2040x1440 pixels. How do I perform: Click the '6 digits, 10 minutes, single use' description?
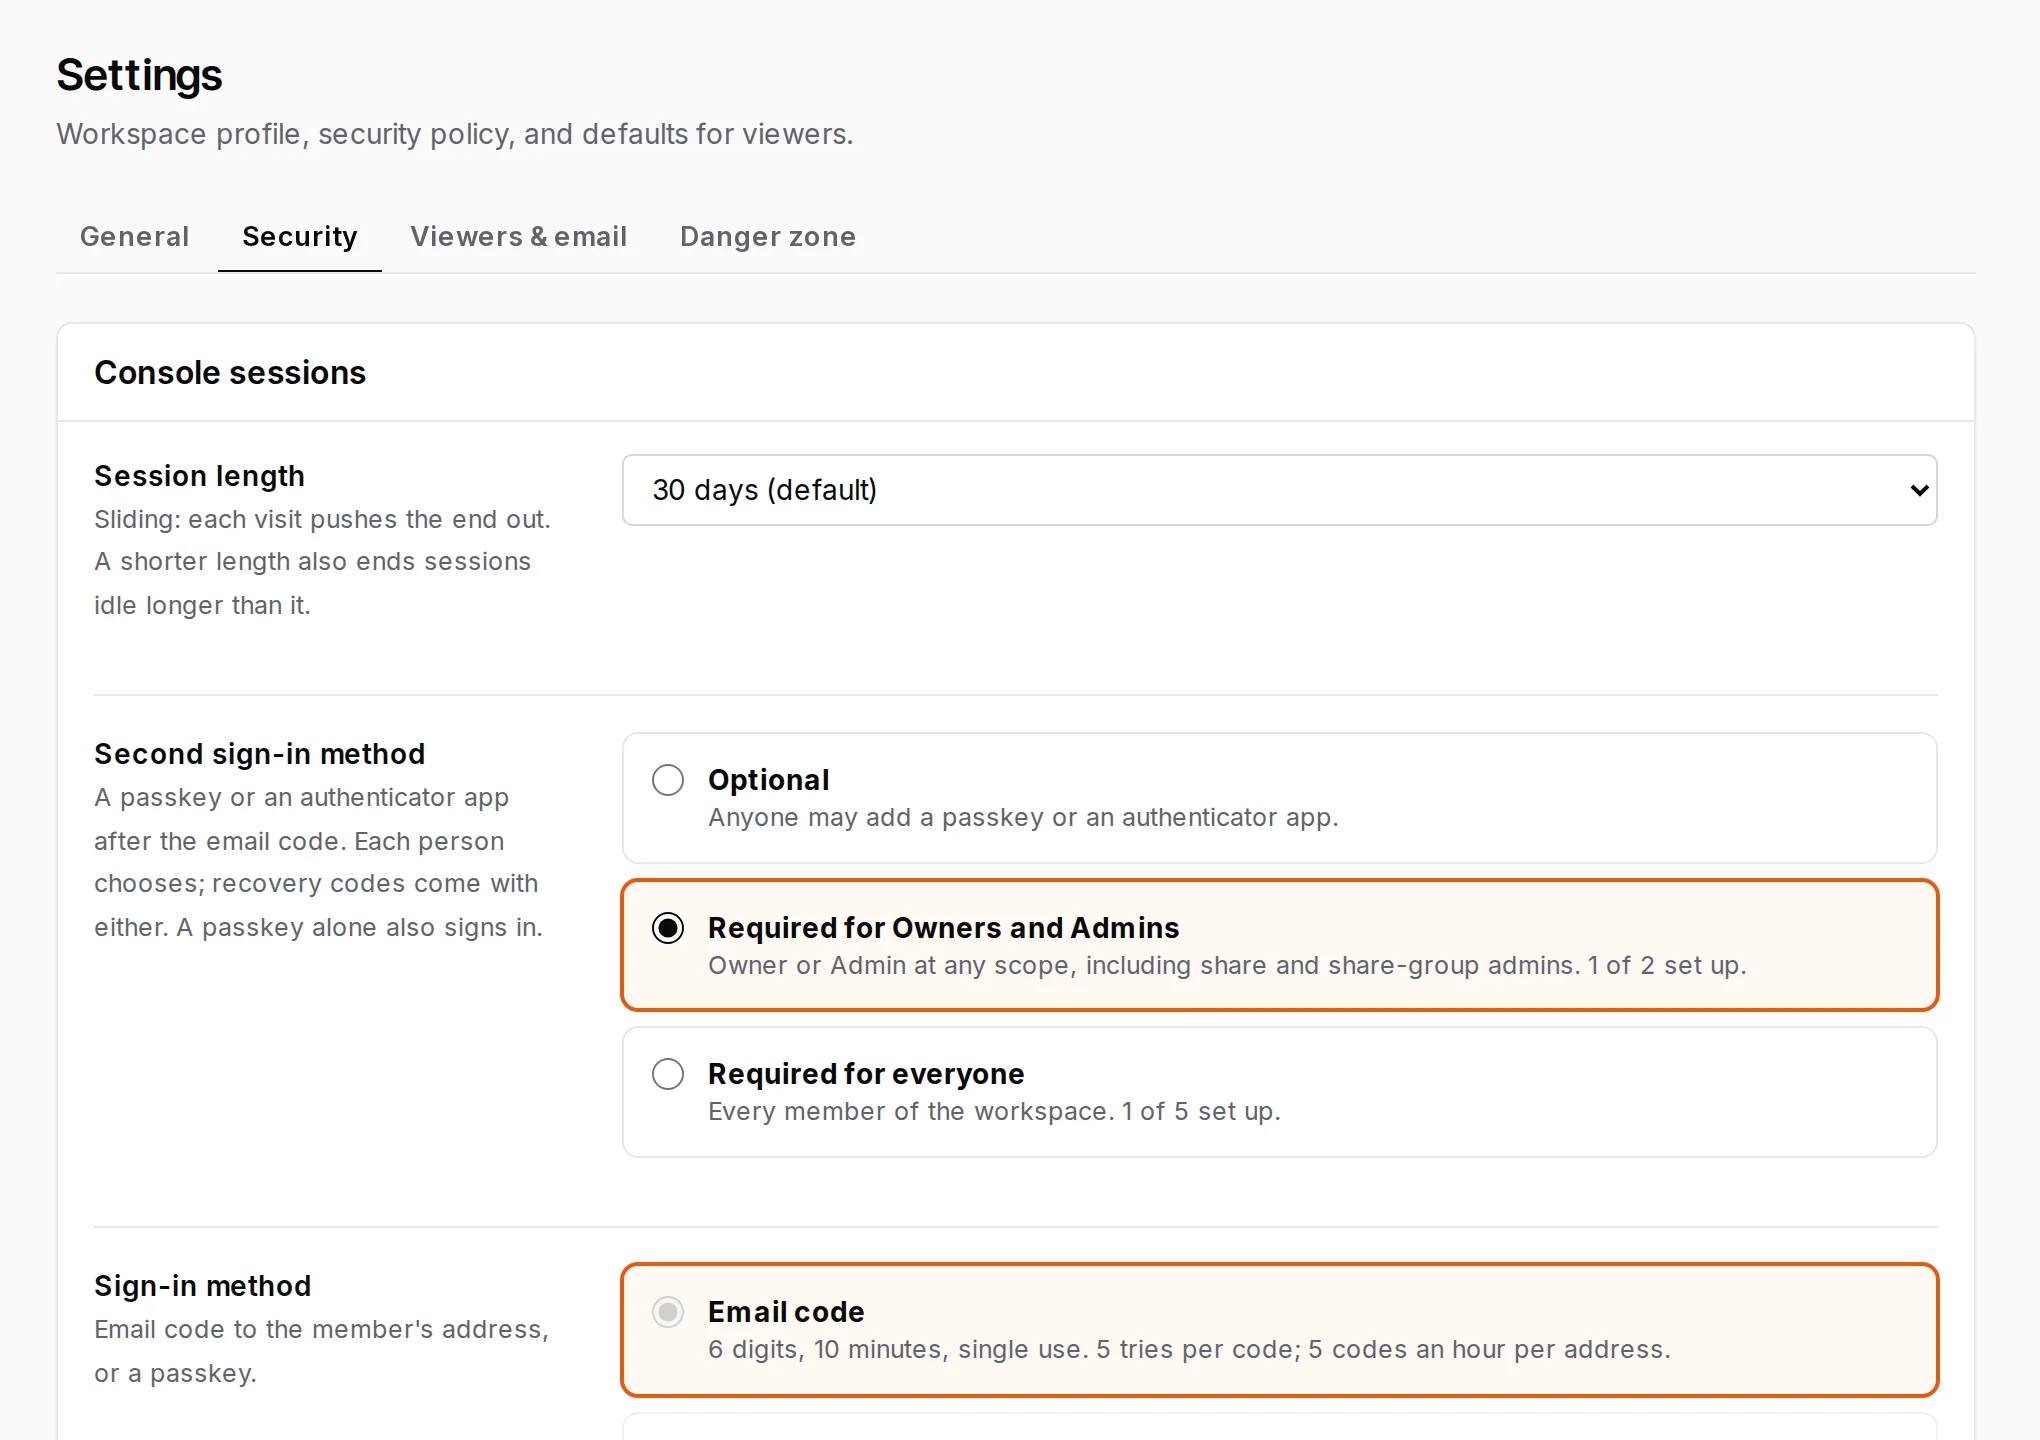(1189, 1350)
